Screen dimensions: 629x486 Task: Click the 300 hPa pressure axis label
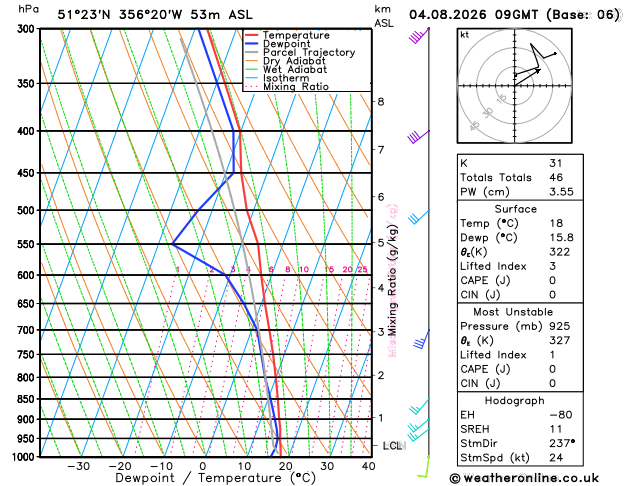28,29
